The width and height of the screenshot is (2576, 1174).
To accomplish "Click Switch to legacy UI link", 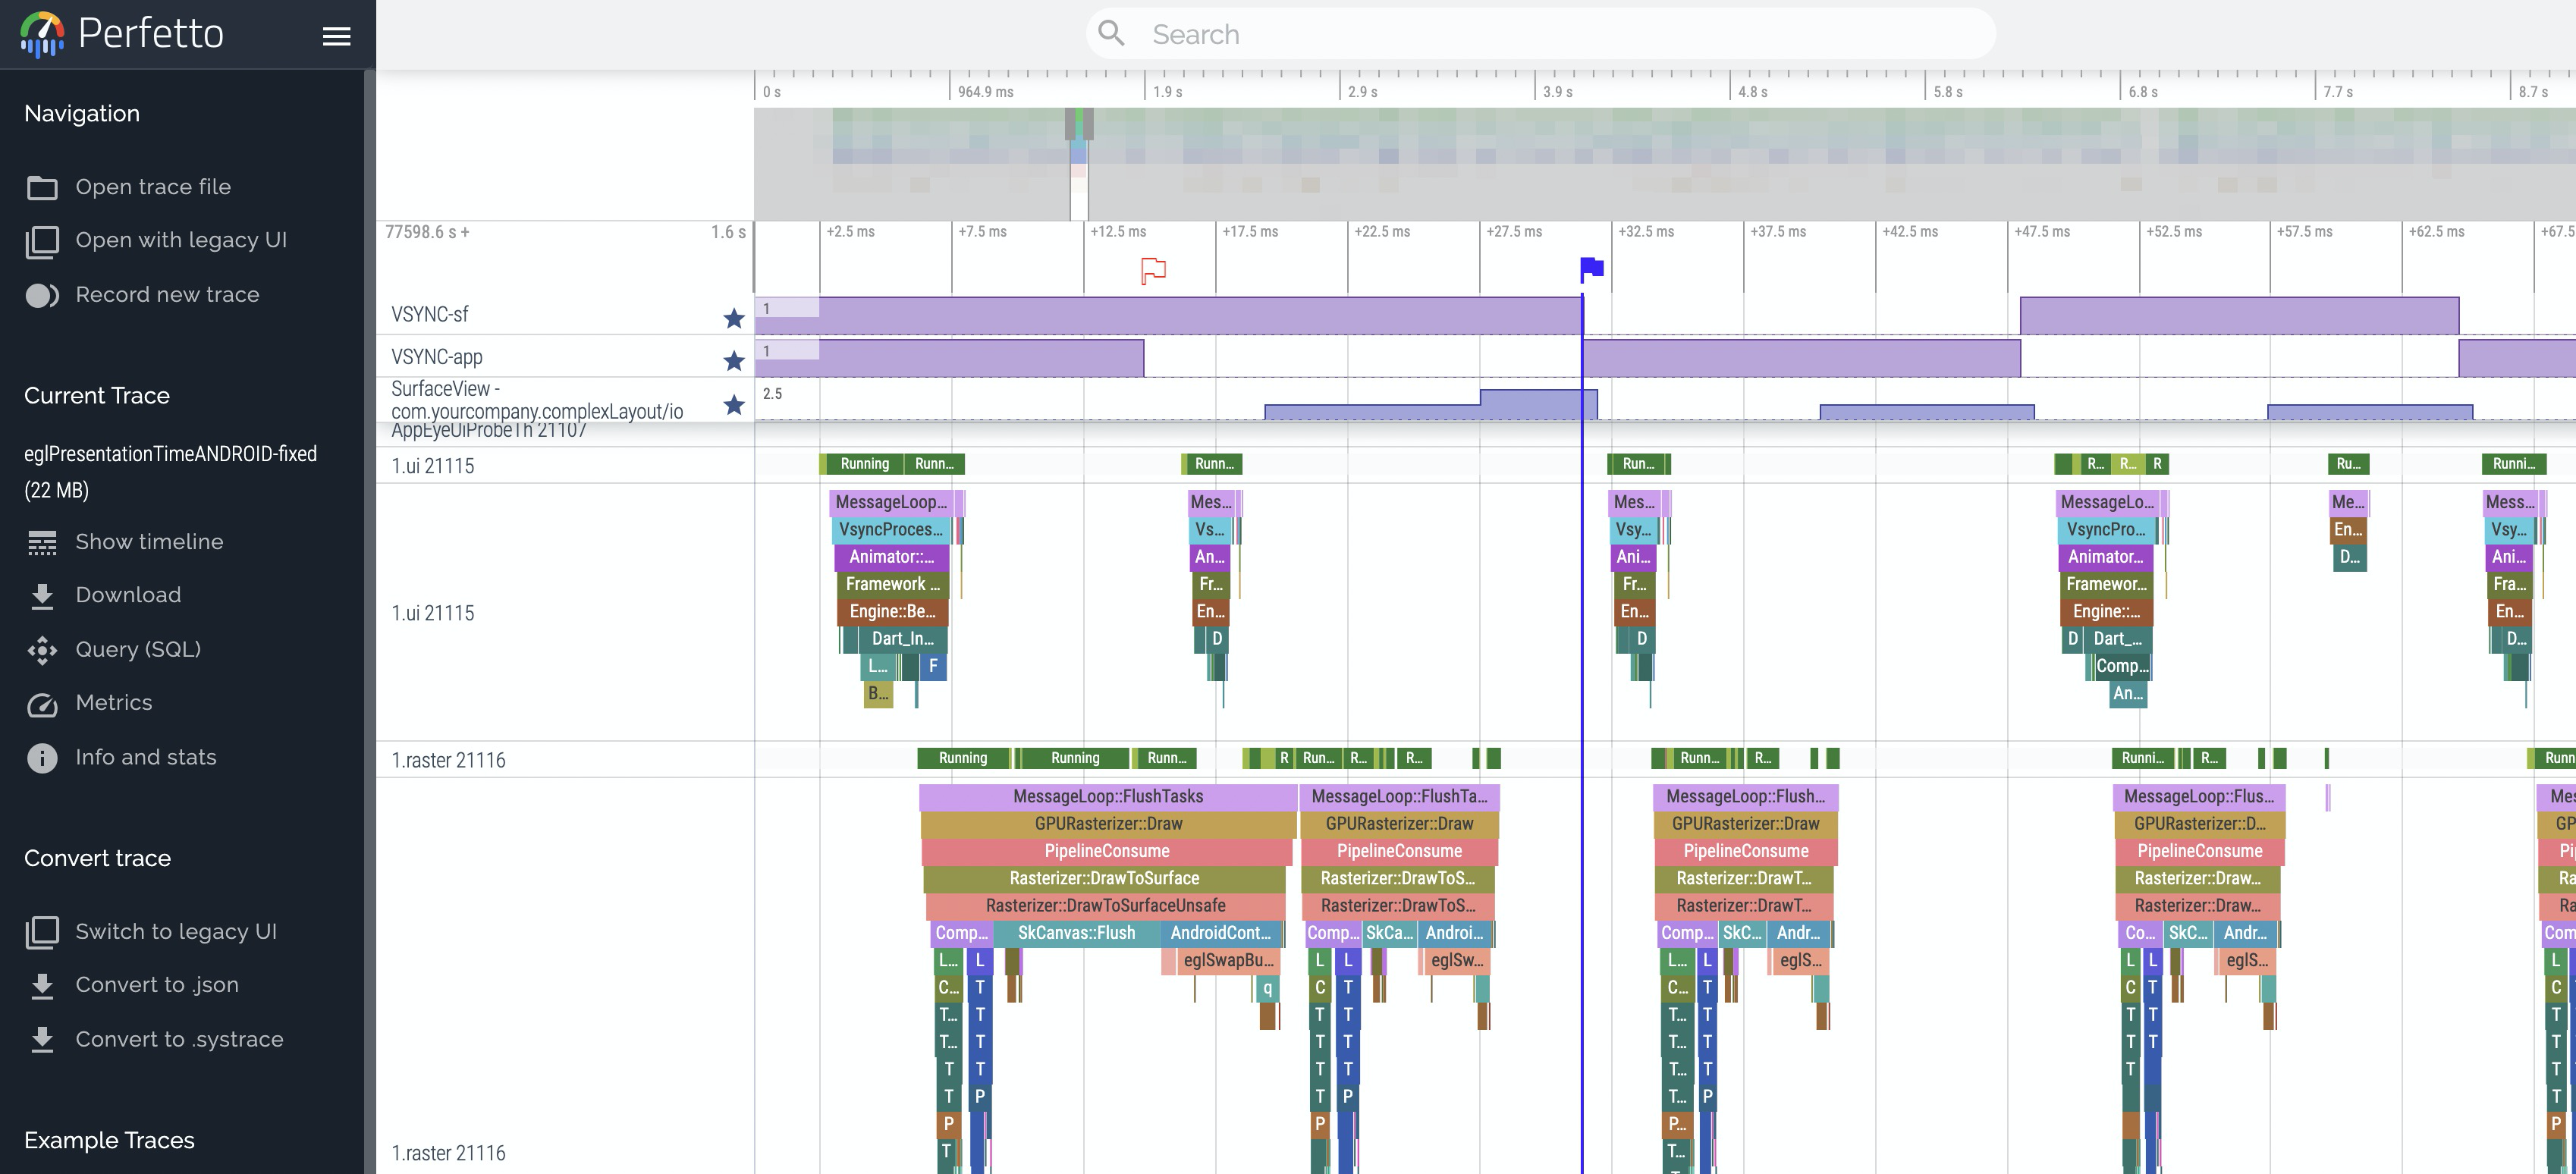I will tap(176, 931).
